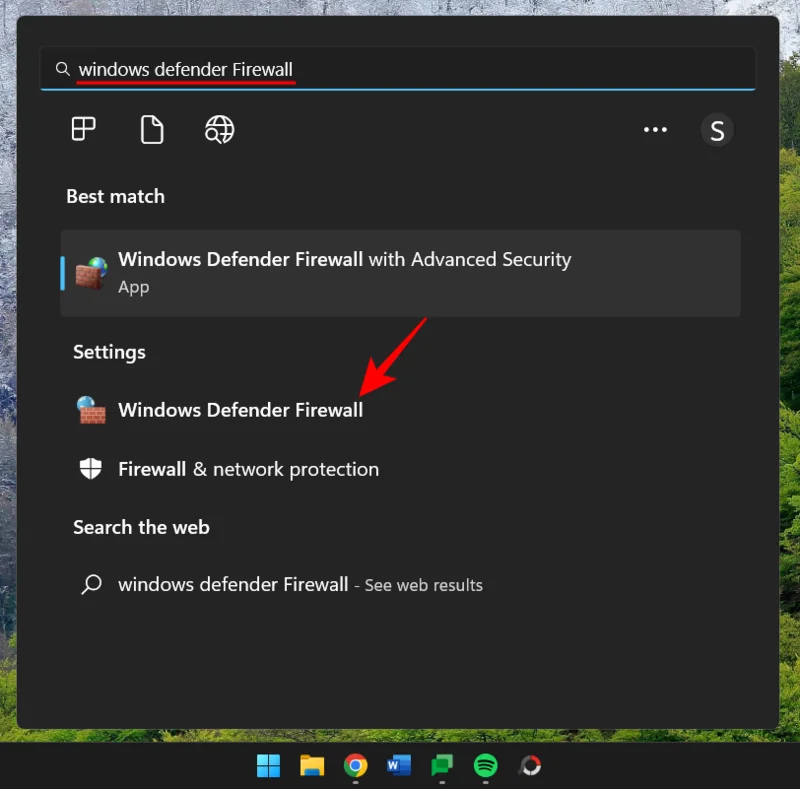Click the magnifying glass in the search bar
Screen dimensions: 800x789
(x=62, y=69)
